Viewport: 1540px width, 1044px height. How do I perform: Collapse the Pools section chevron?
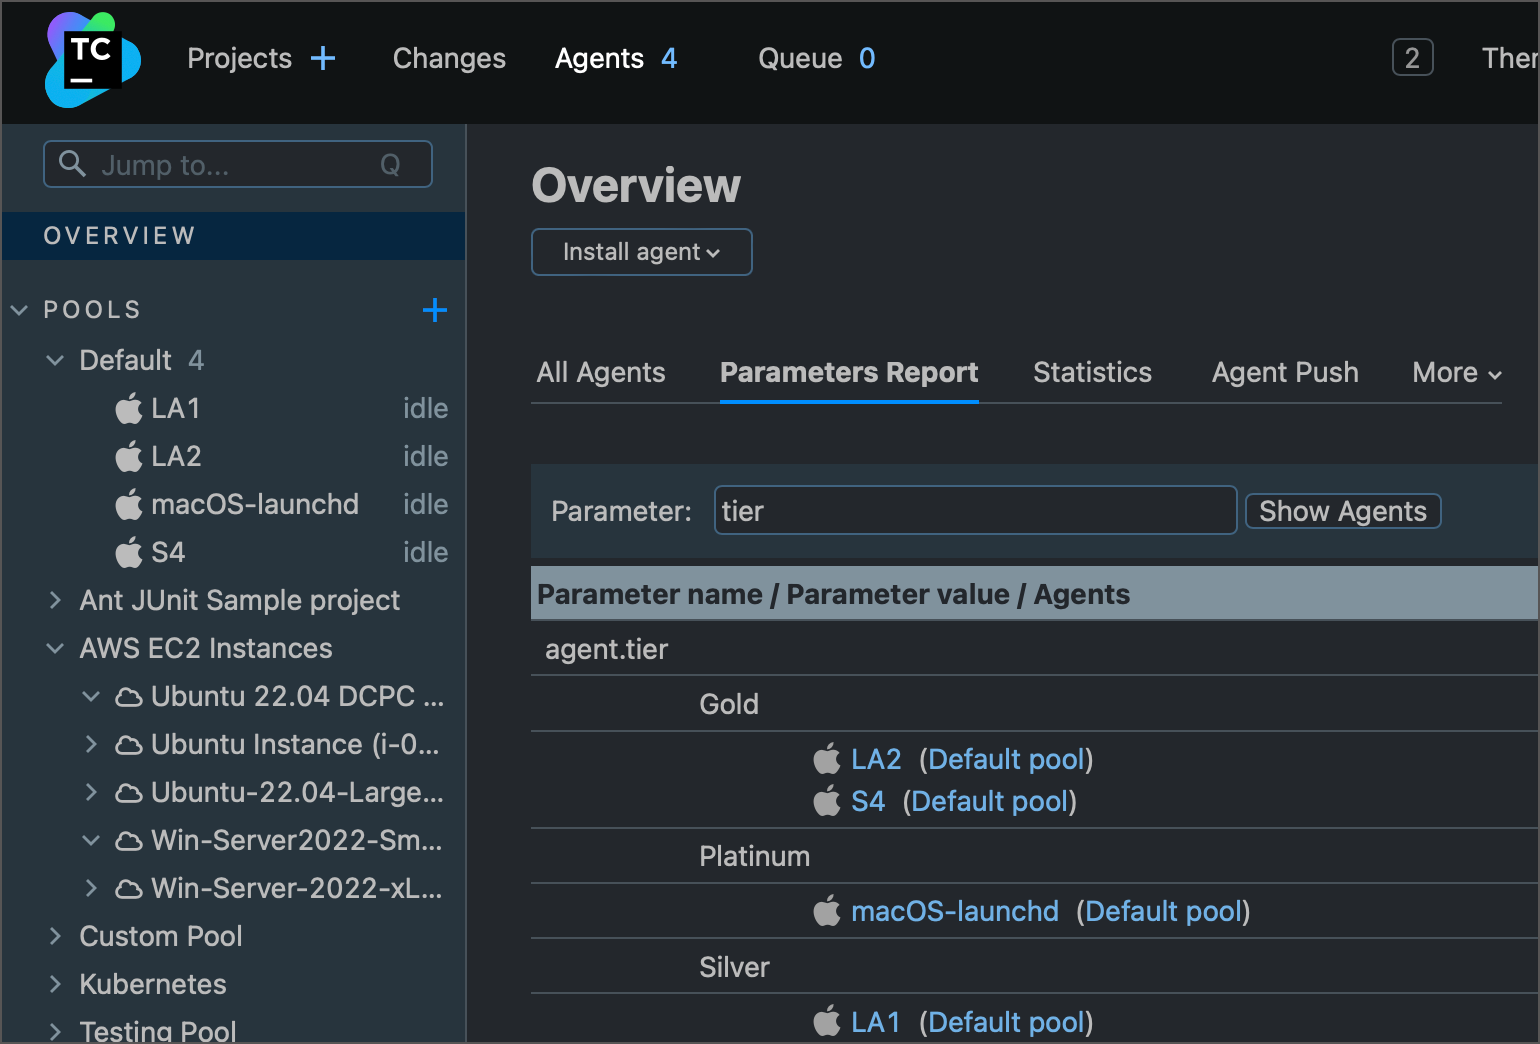19,310
